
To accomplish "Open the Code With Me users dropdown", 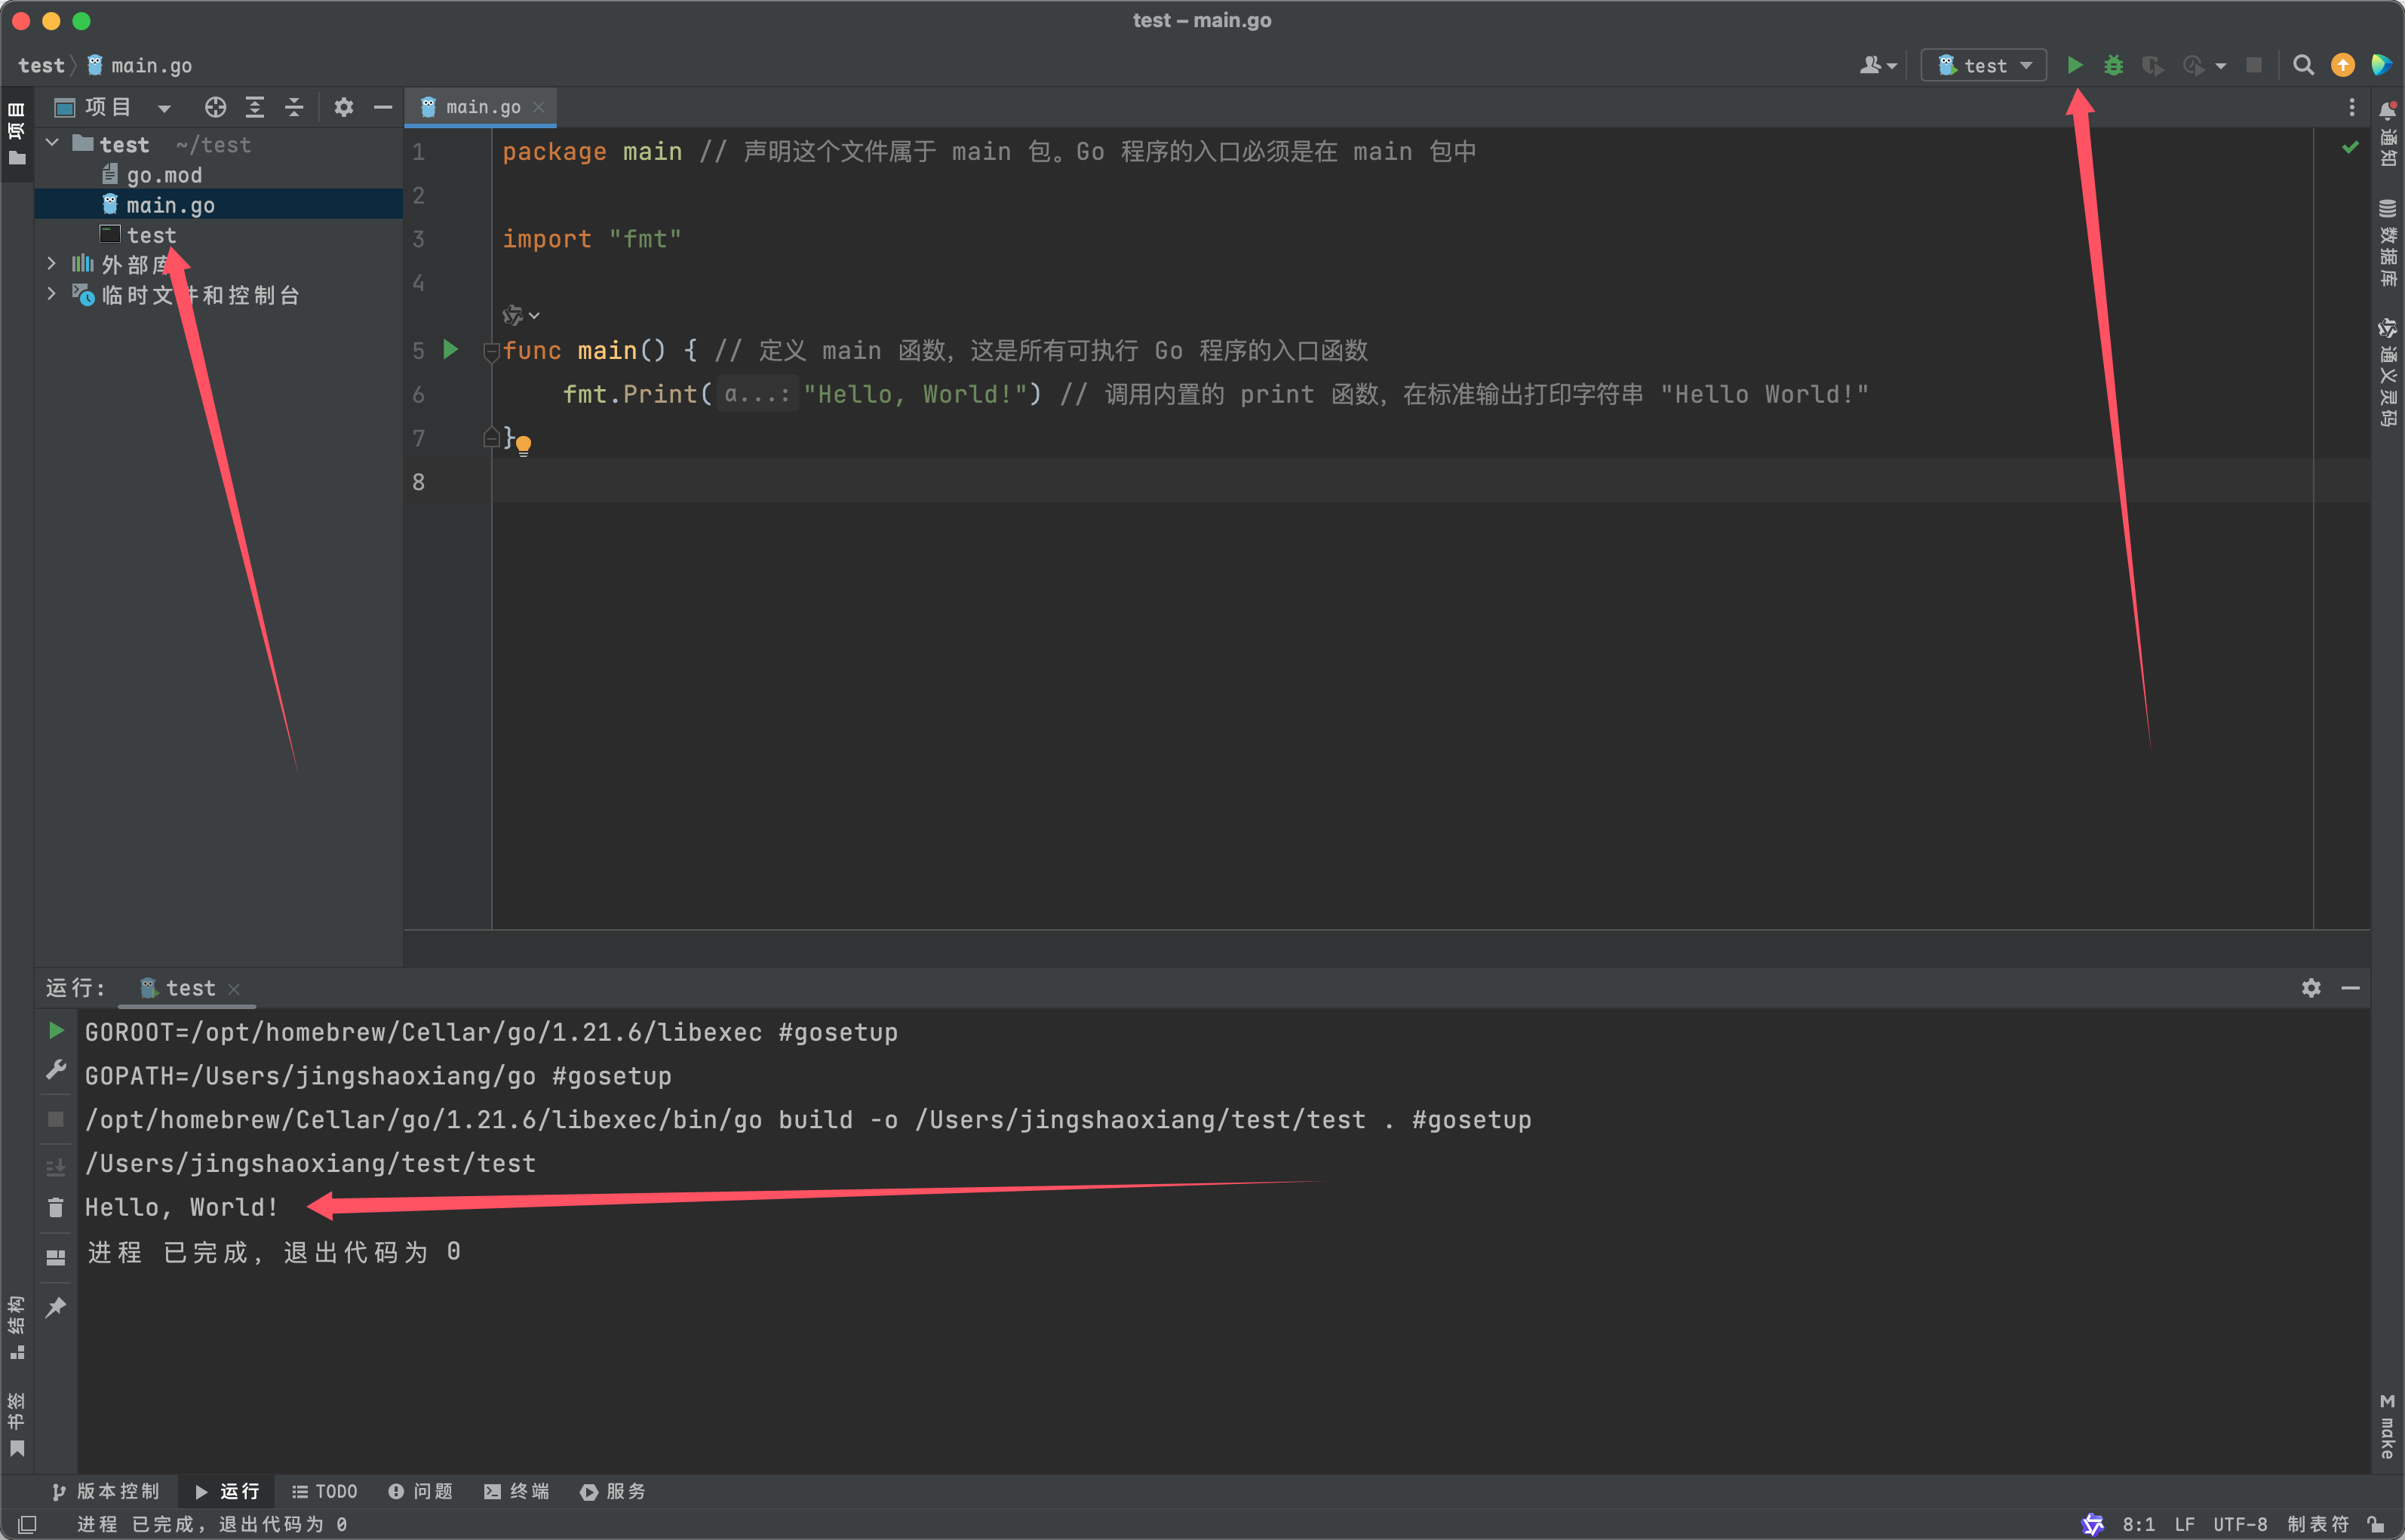I will (x=1878, y=65).
